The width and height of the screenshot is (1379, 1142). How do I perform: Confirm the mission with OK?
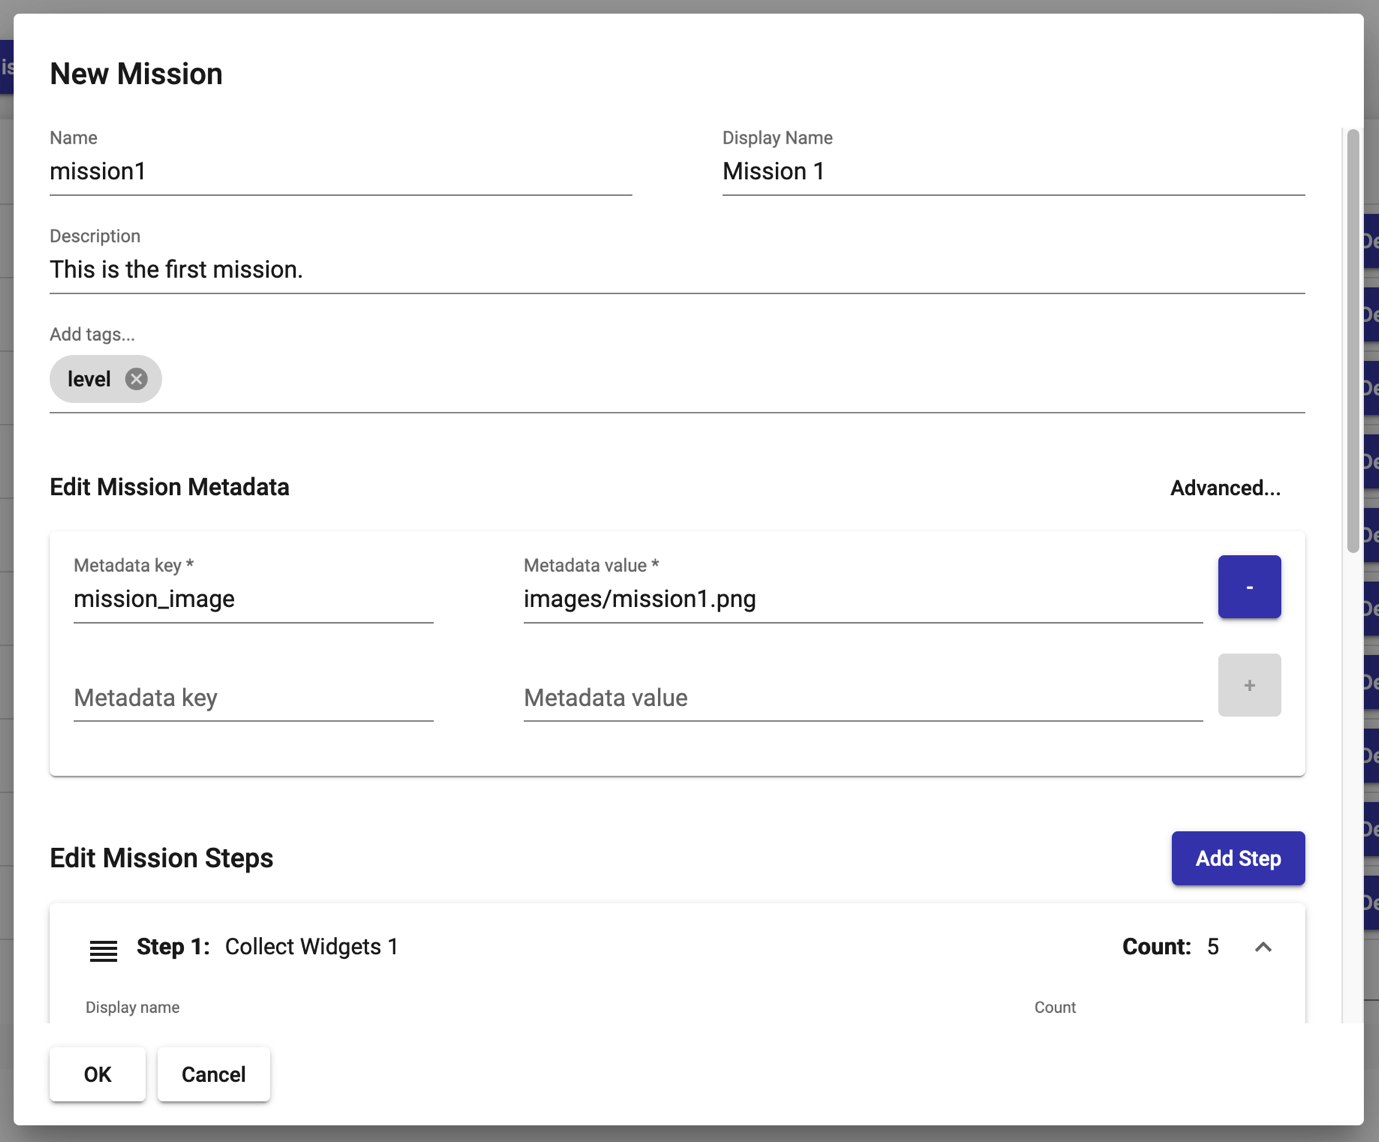click(x=97, y=1074)
